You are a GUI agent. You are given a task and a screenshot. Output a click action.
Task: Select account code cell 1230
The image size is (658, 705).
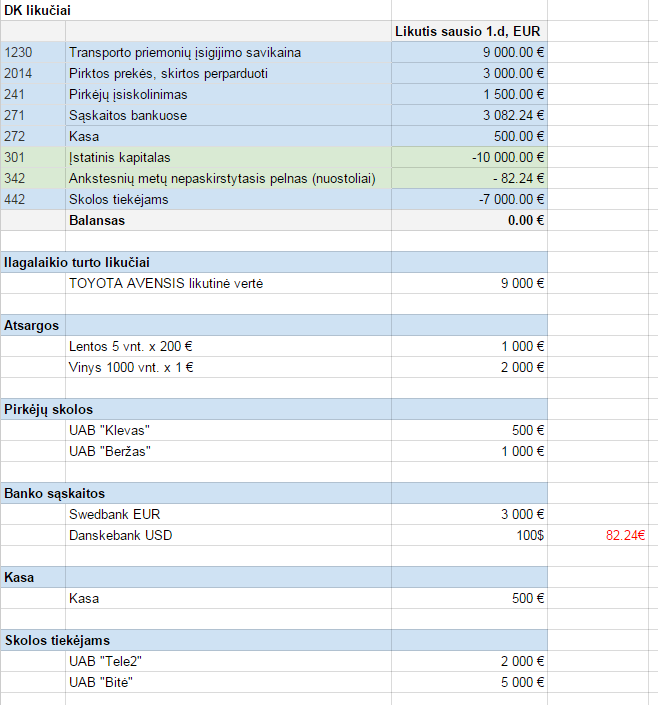point(33,52)
